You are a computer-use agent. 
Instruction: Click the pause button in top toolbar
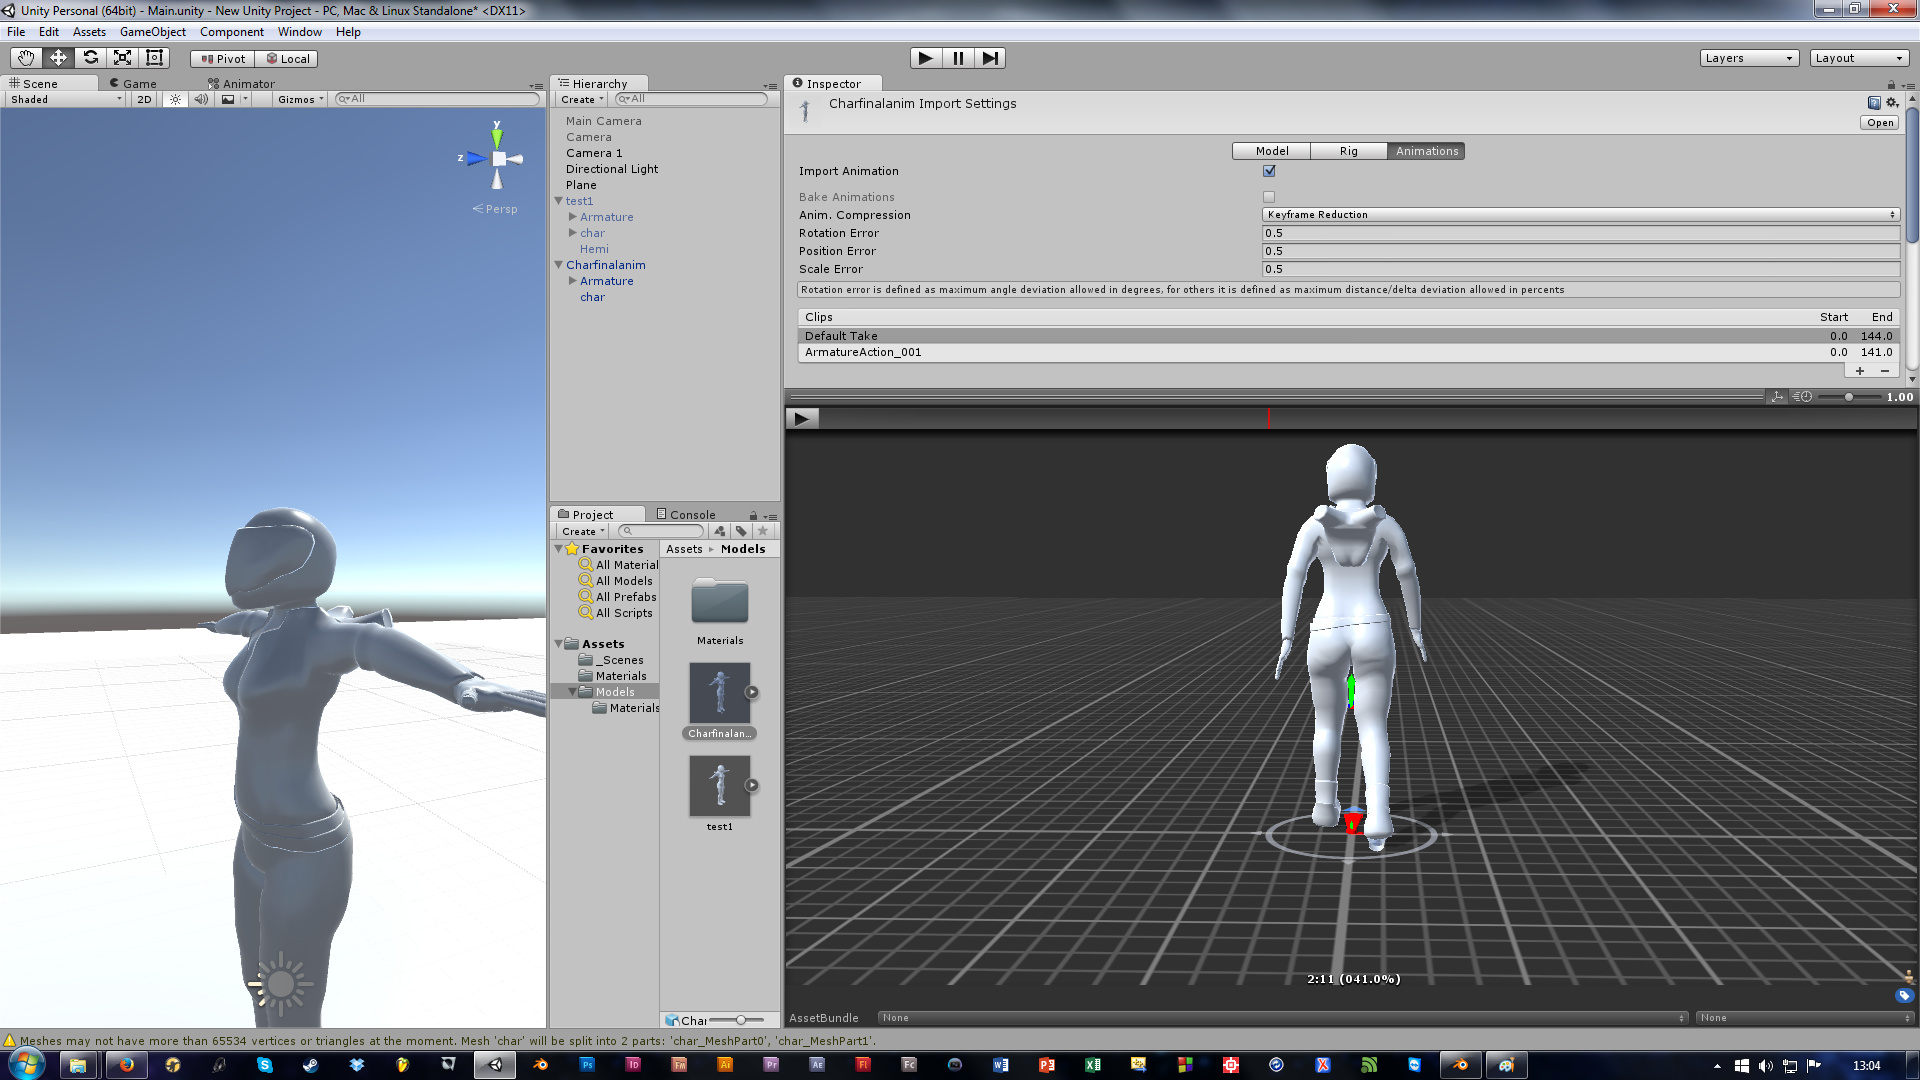(x=959, y=57)
